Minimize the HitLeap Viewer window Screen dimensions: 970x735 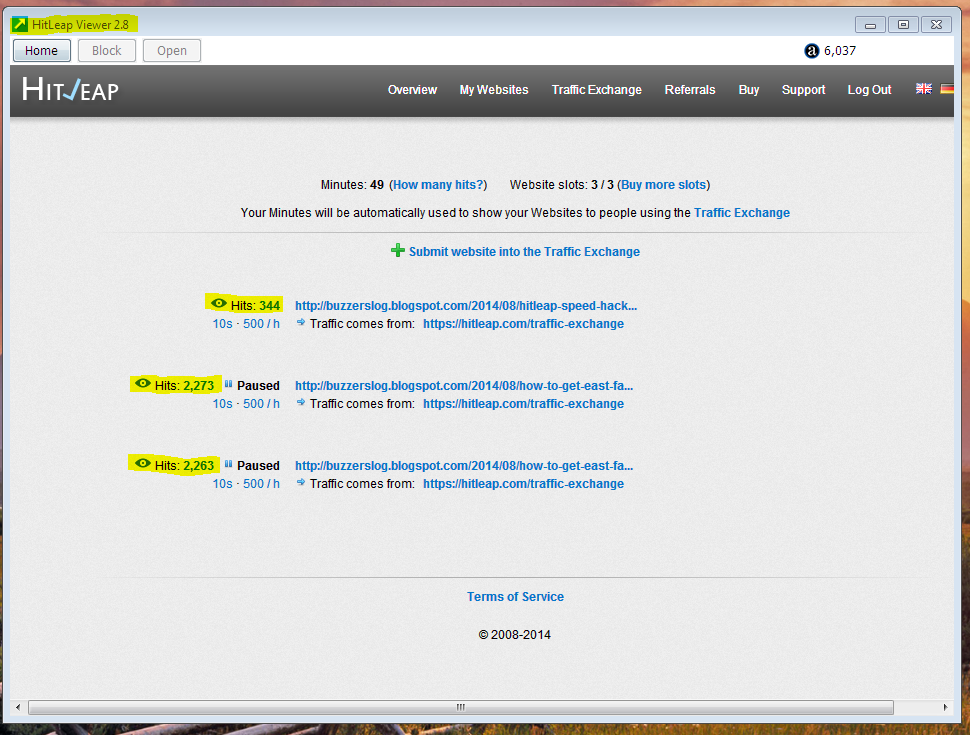pyautogui.click(x=870, y=25)
